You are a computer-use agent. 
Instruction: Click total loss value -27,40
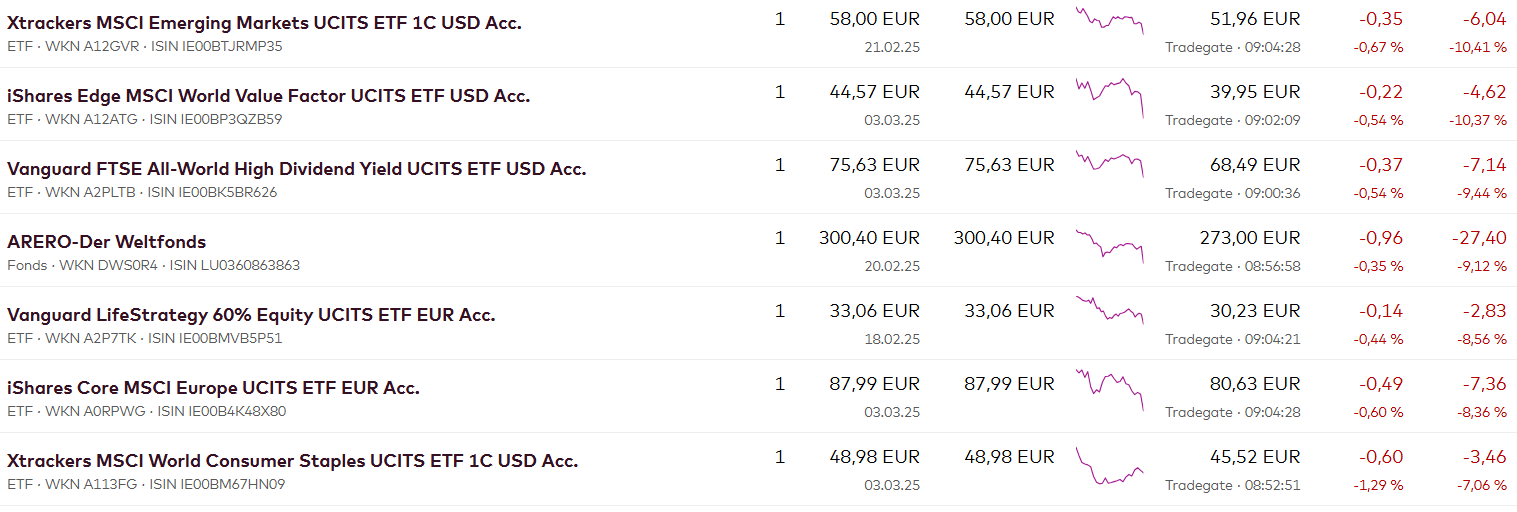[1478, 238]
